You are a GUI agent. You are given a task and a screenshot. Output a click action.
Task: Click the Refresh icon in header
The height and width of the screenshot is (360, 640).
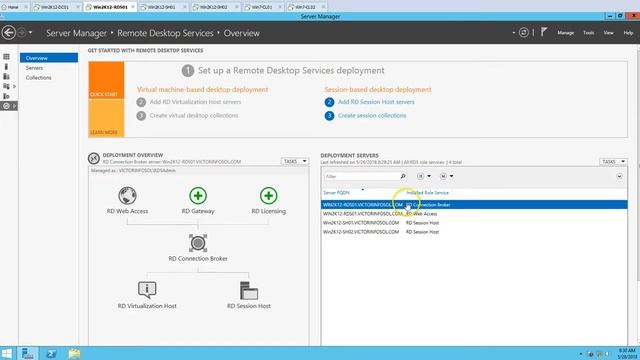(x=524, y=33)
